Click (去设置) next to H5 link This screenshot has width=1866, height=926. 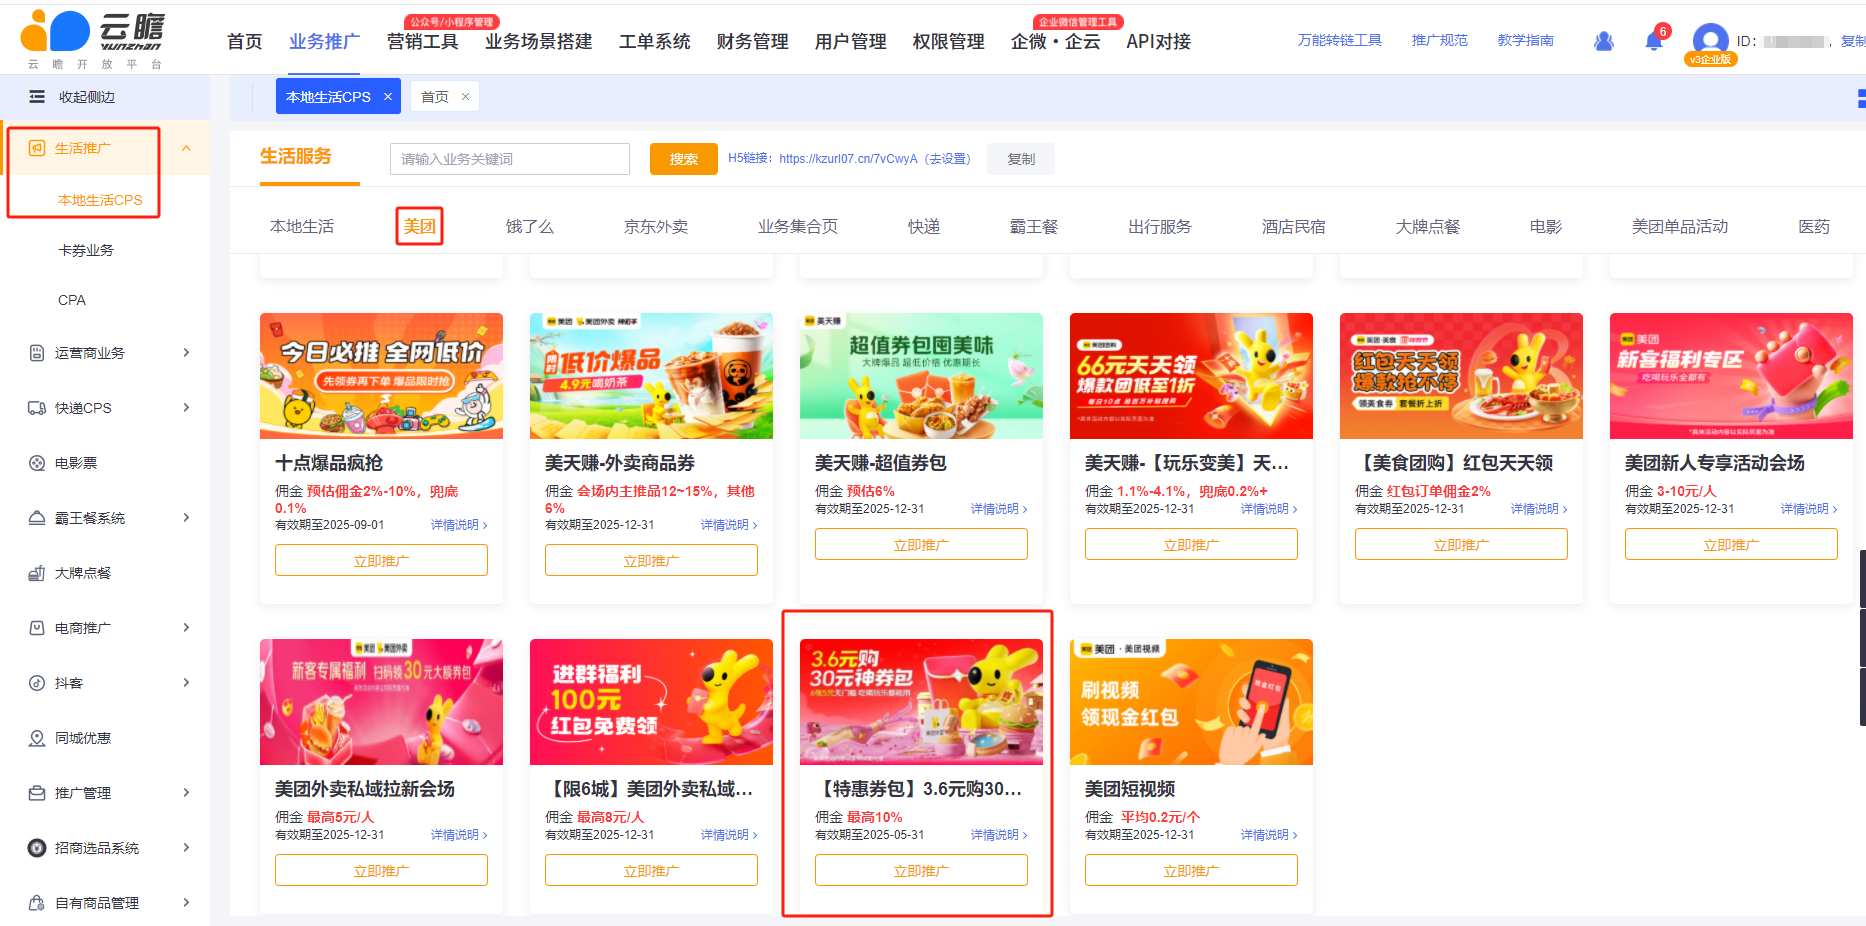click(947, 159)
